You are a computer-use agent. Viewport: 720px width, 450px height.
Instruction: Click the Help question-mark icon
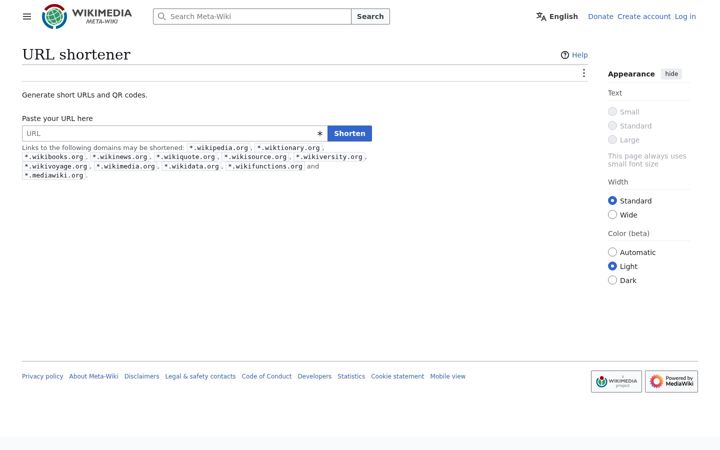pyautogui.click(x=564, y=55)
